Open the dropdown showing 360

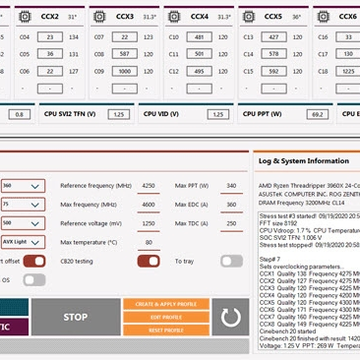[23, 186]
